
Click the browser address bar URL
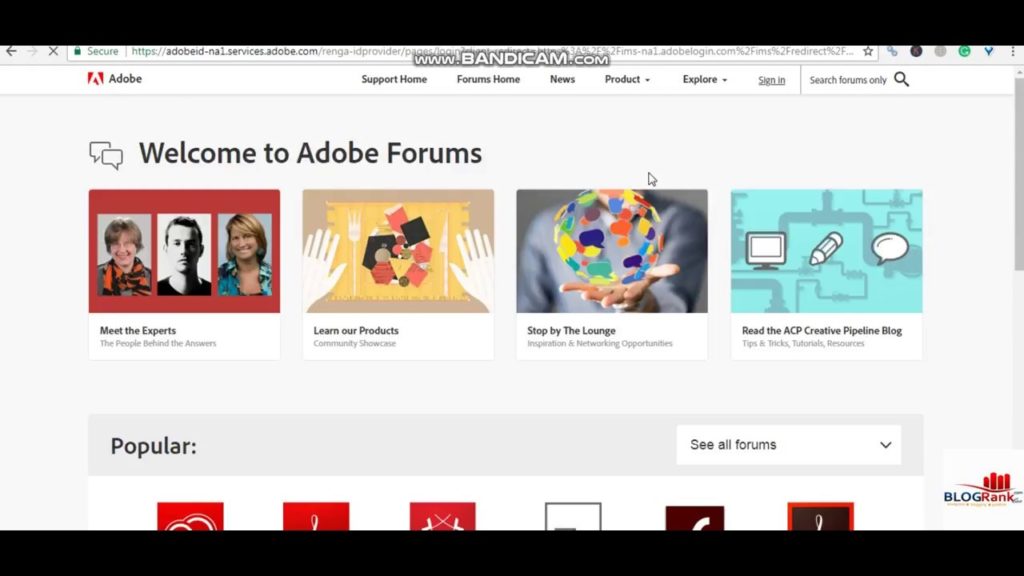492,51
